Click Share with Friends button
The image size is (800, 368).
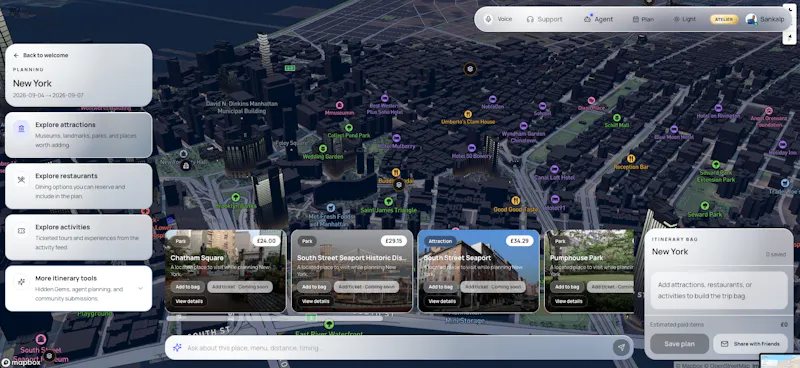750,344
